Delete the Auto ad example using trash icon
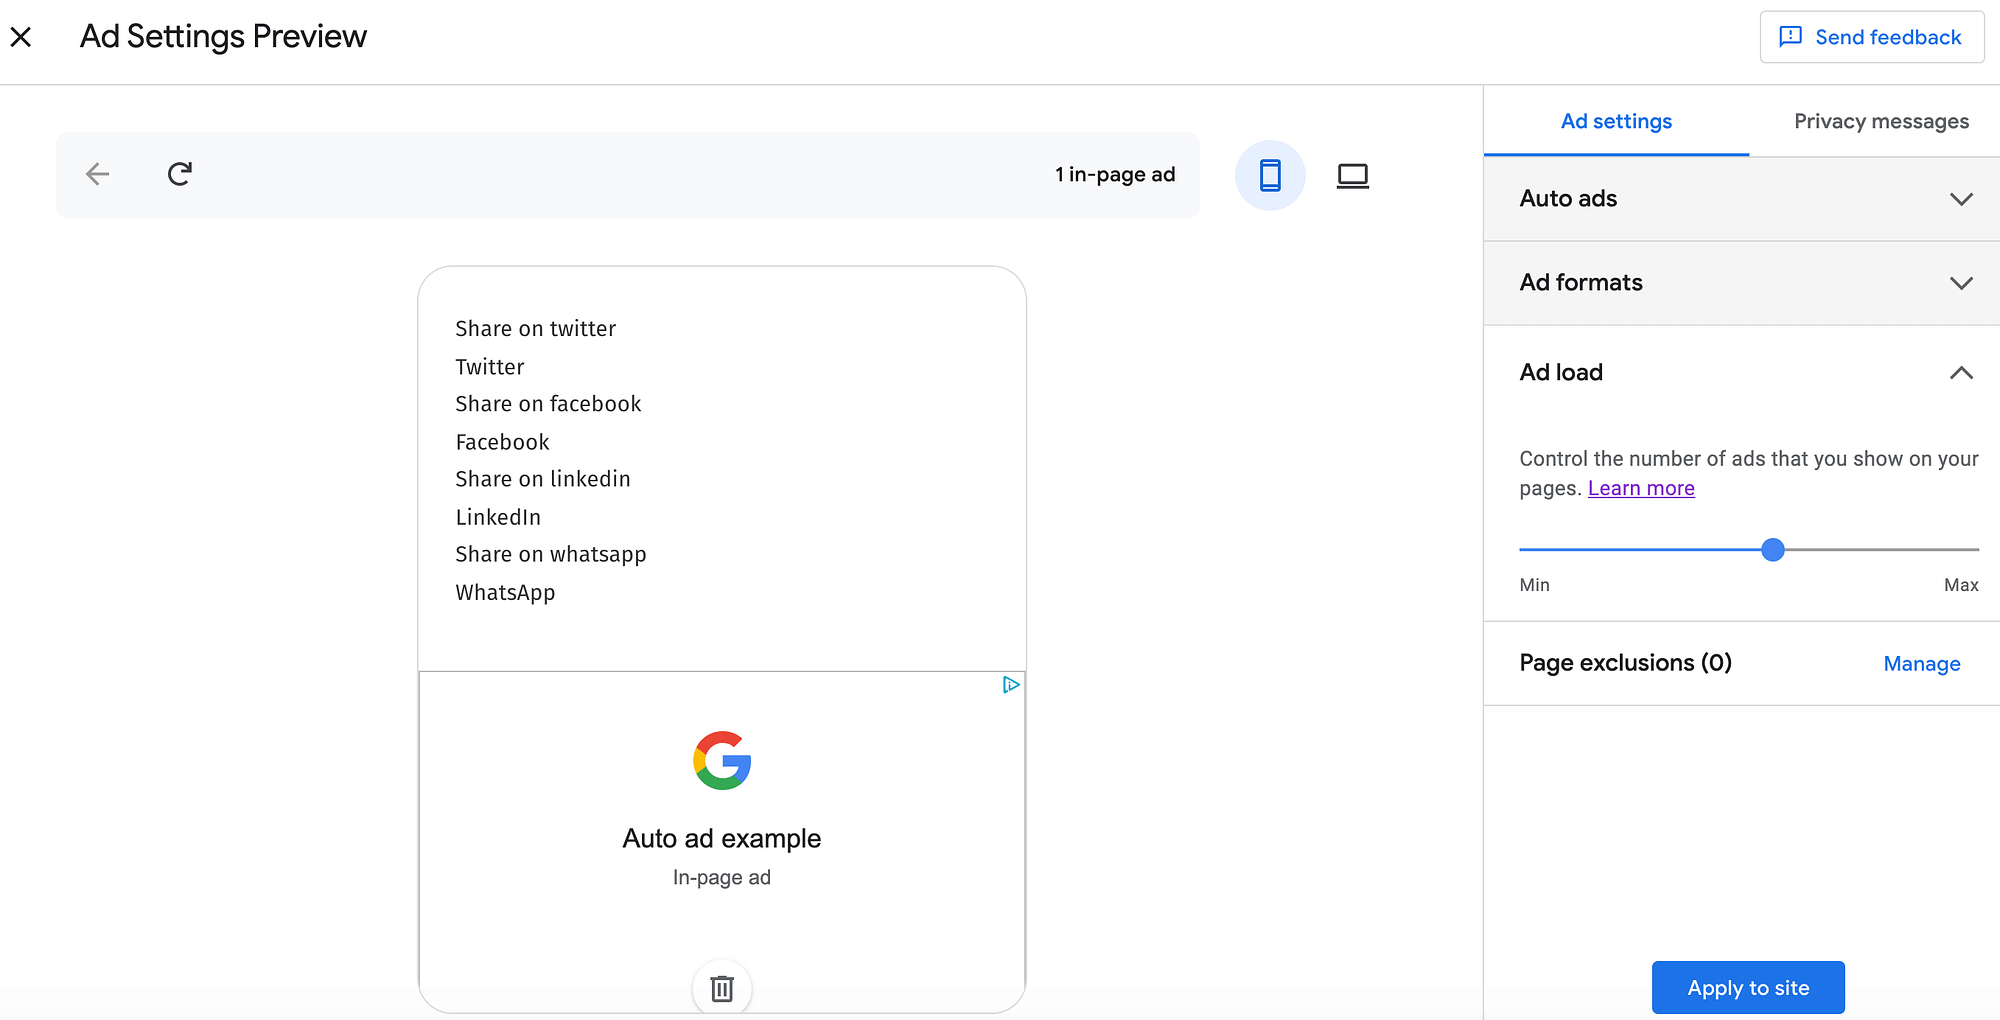 [721, 987]
